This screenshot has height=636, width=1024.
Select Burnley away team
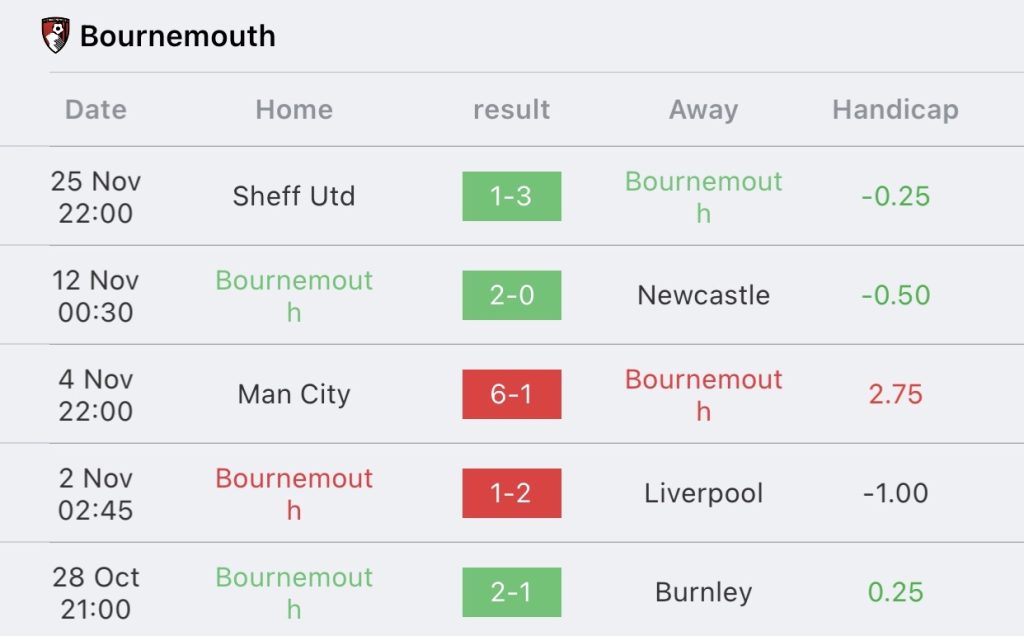[x=703, y=593]
